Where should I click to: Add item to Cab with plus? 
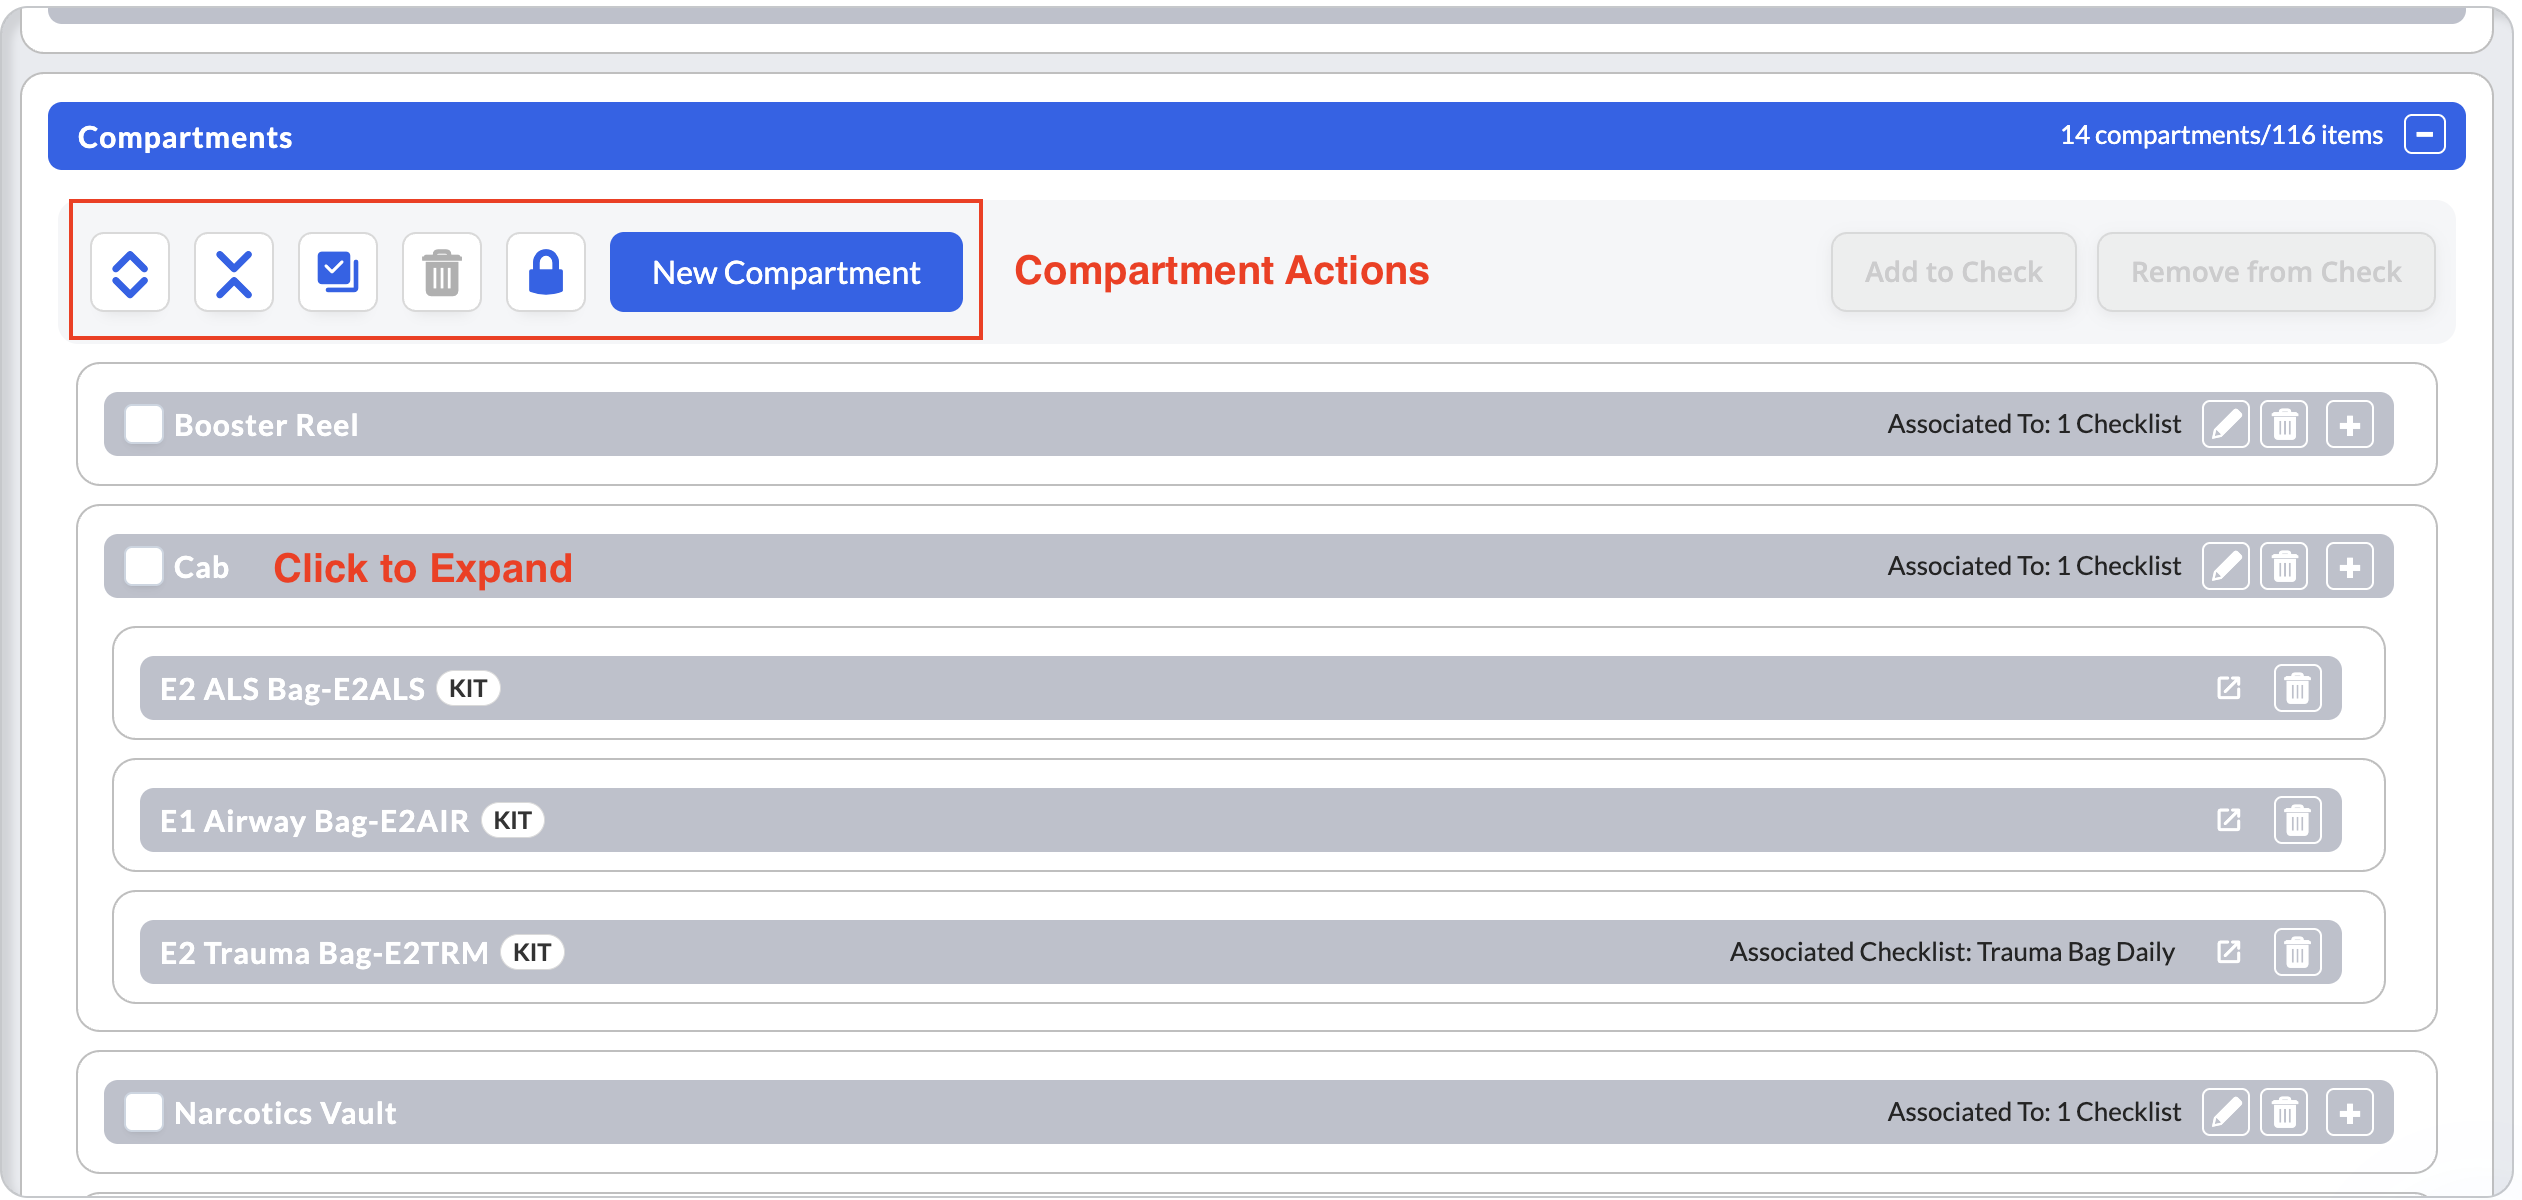pos(2350,567)
